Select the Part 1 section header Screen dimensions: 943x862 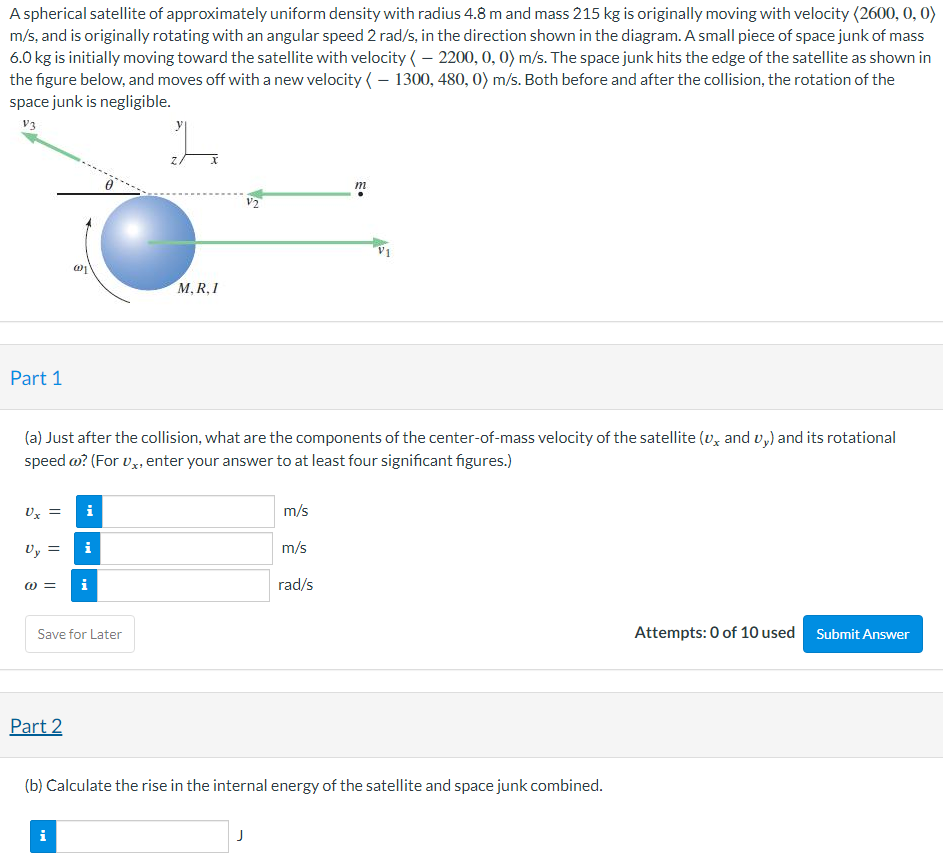click(x=36, y=378)
